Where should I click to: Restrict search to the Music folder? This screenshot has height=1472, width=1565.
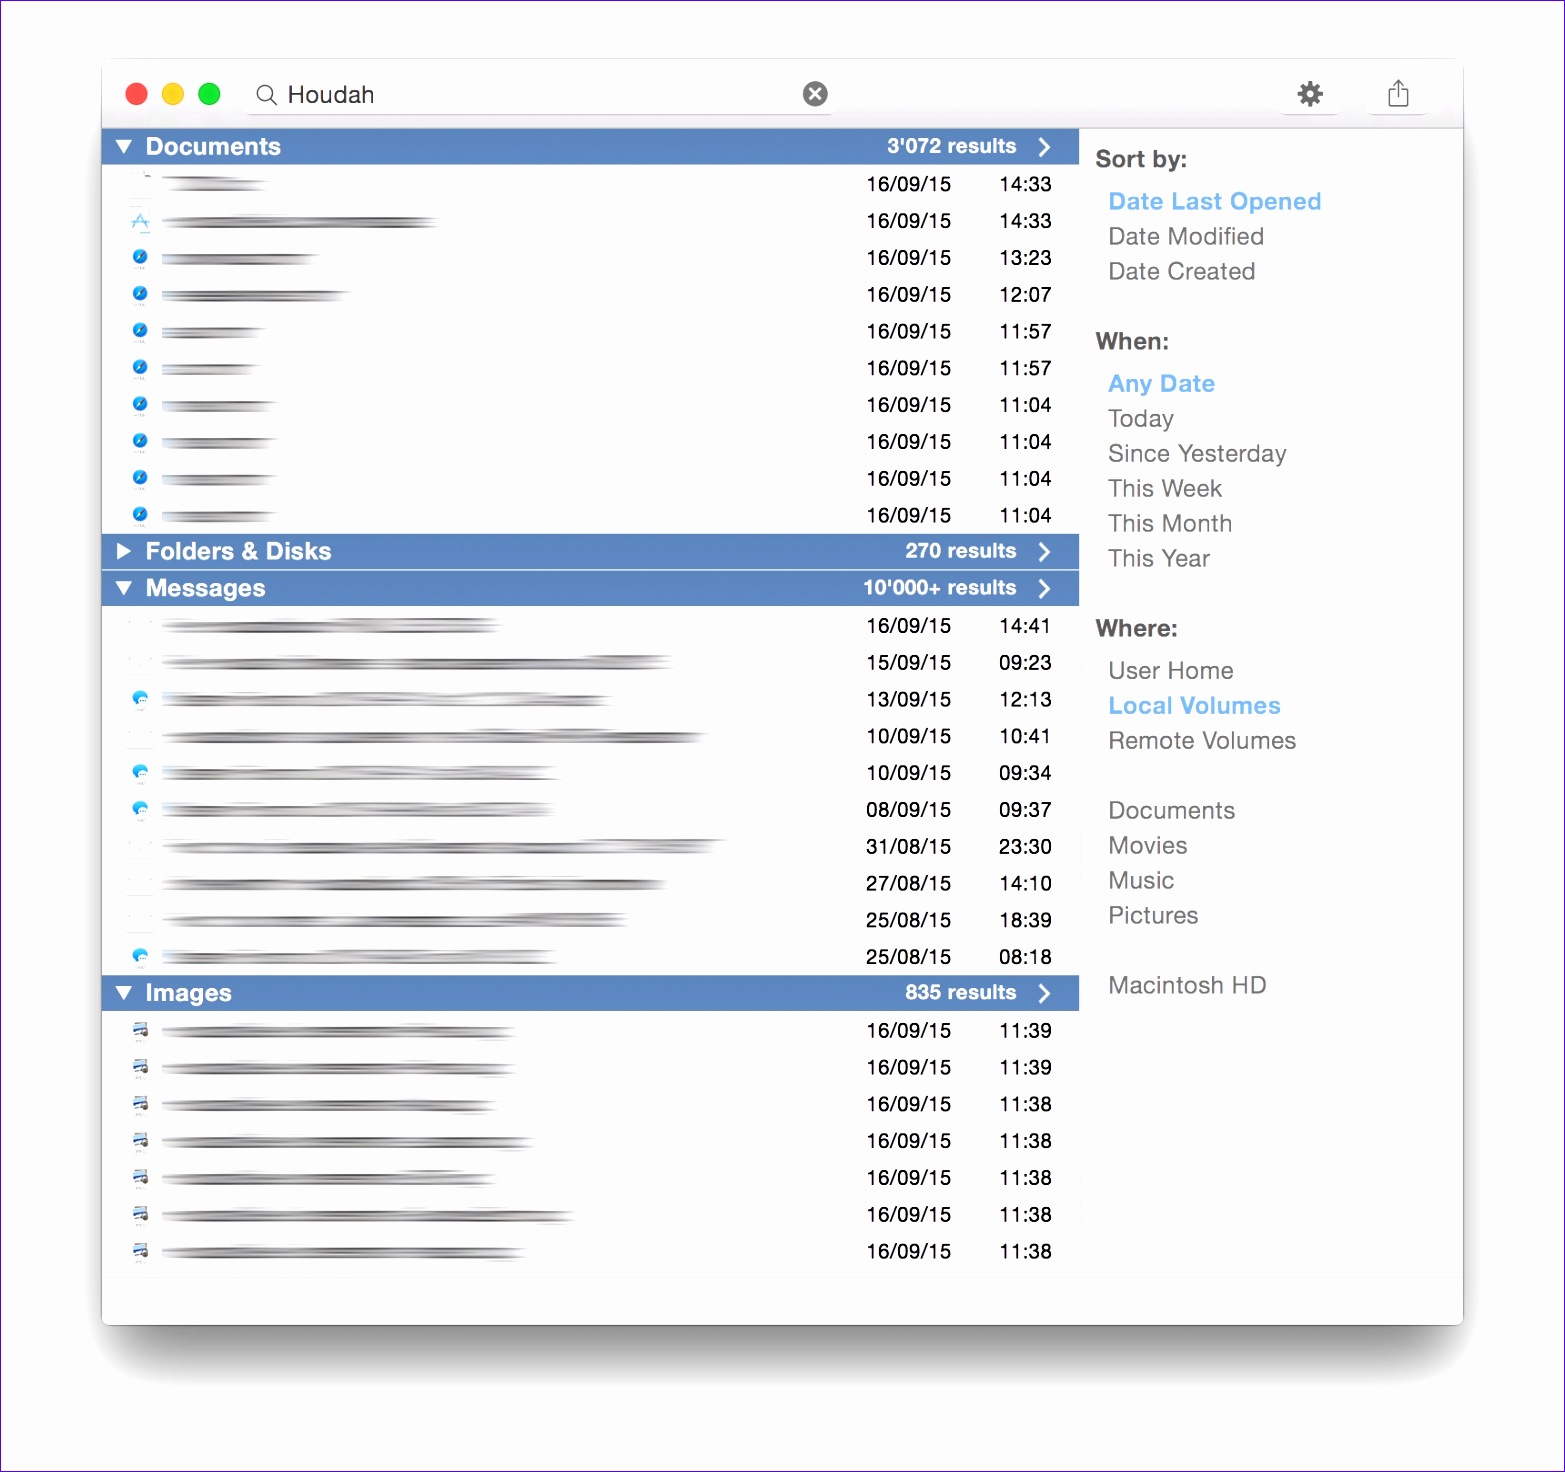coord(1141,881)
